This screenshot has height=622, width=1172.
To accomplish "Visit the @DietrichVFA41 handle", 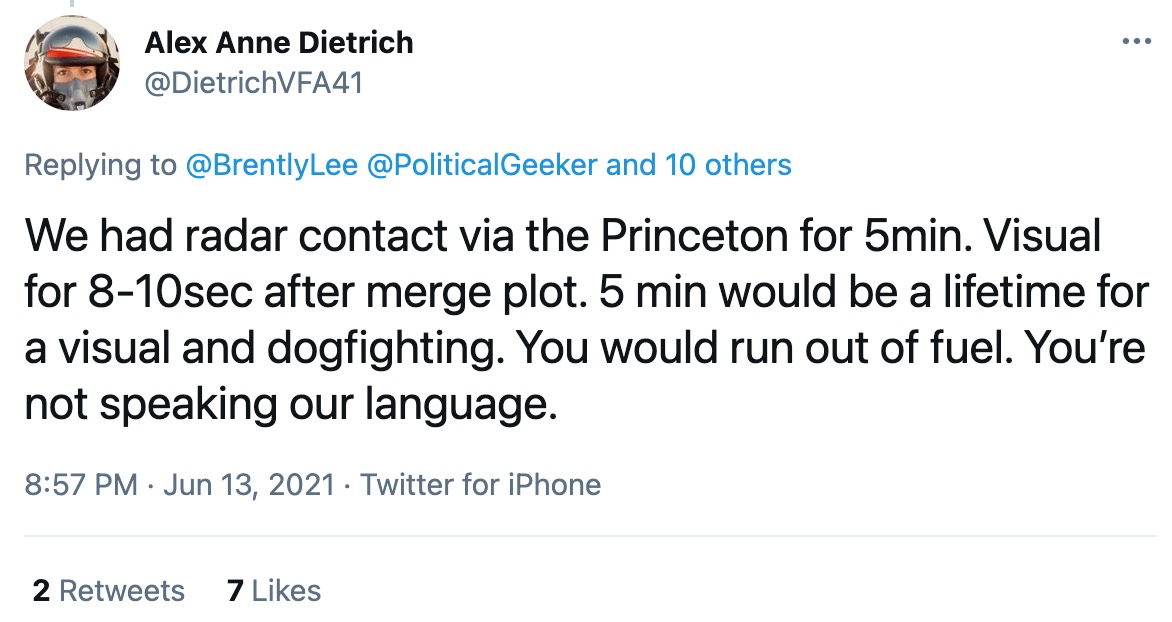I will pyautogui.click(x=253, y=83).
